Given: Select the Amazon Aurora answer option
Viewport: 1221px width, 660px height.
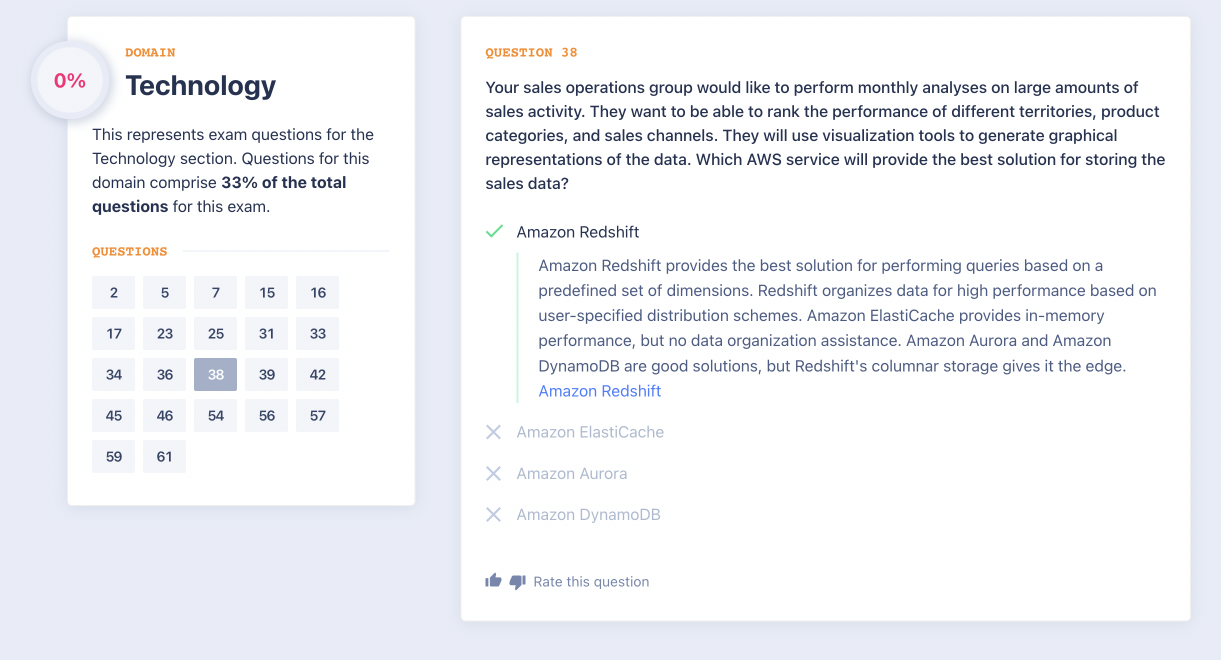Looking at the screenshot, I should tap(571, 473).
